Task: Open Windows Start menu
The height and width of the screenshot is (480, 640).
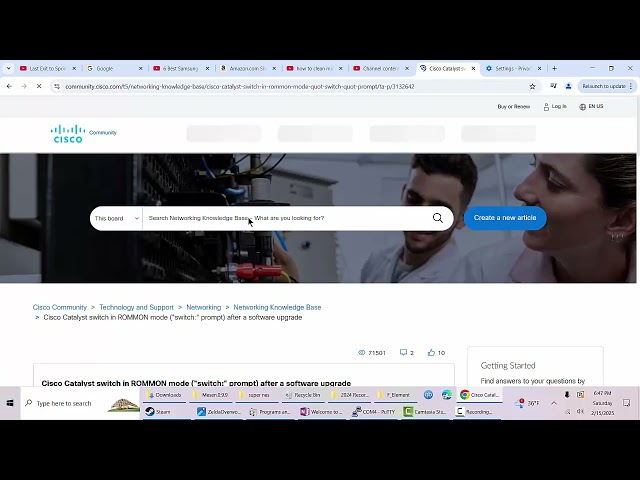Action: pos(10,403)
